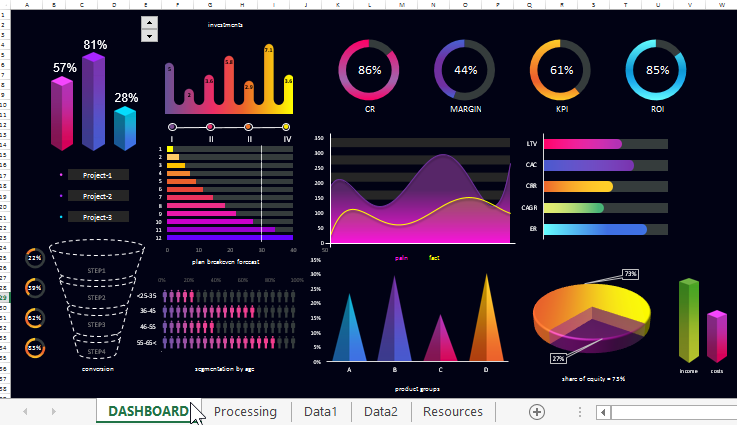Click the CR donut chart showing 86%

pos(370,70)
